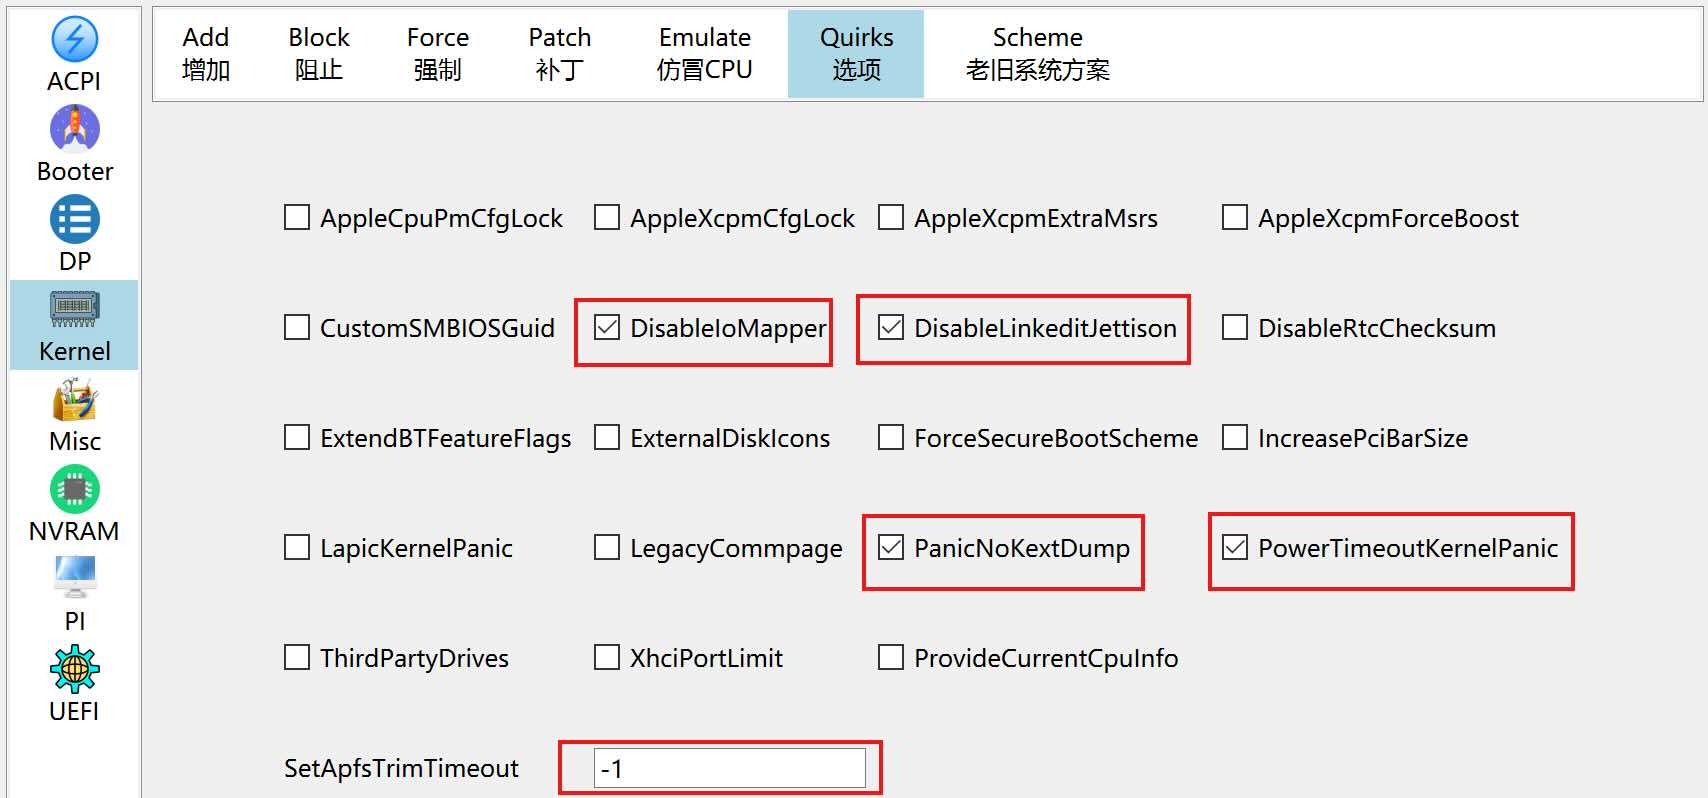Select the Kernel chip icon
Viewport: 1708px width, 798px height.
tap(74, 309)
